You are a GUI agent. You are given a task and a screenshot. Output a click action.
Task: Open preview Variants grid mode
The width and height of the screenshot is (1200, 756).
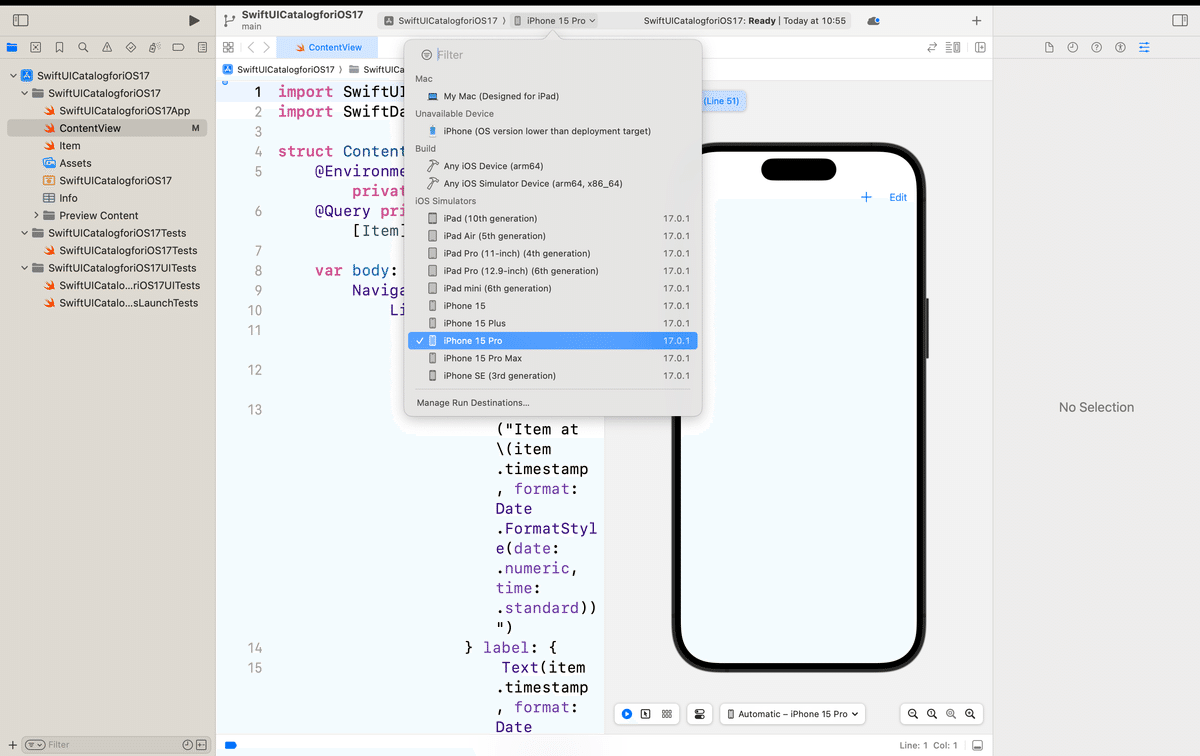667,714
